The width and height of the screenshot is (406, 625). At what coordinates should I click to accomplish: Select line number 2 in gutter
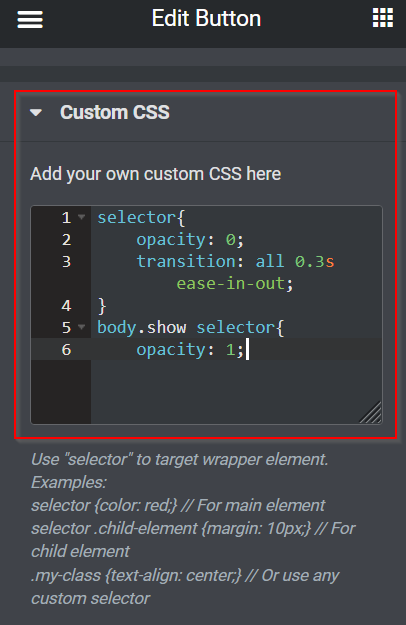pyautogui.click(x=66, y=240)
